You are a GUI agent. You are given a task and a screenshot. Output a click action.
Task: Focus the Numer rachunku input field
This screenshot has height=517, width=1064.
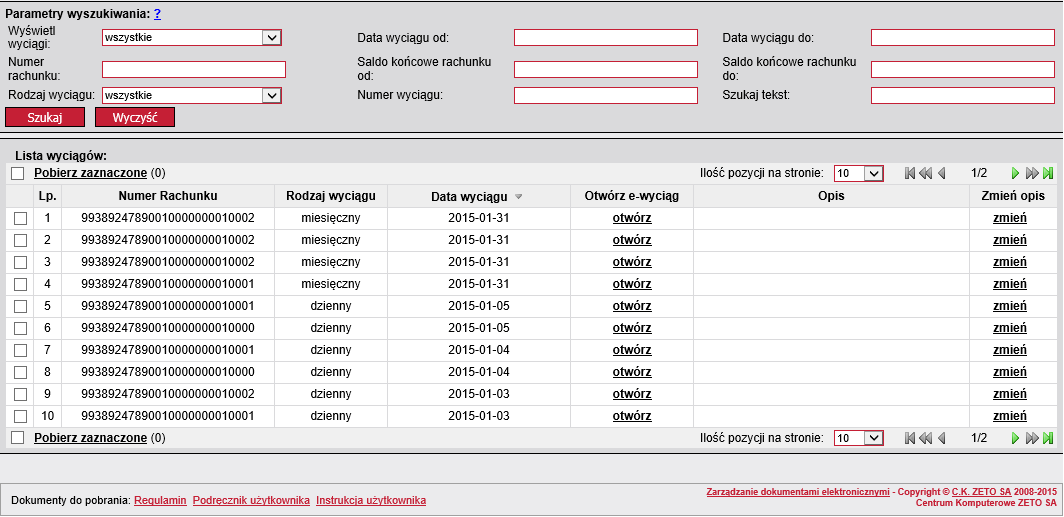[x=194, y=69]
